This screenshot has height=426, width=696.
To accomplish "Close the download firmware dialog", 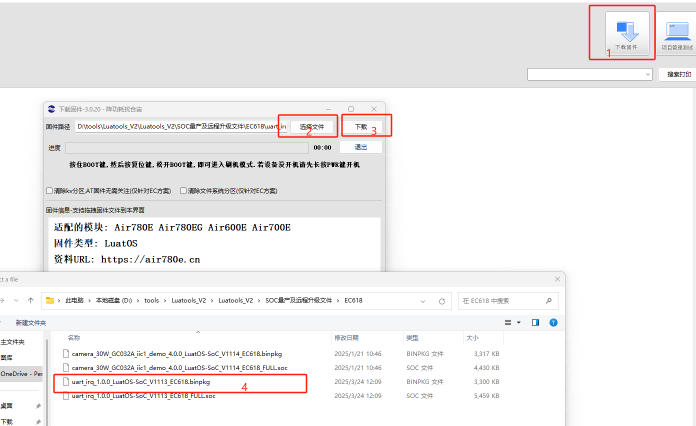I will 374,109.
